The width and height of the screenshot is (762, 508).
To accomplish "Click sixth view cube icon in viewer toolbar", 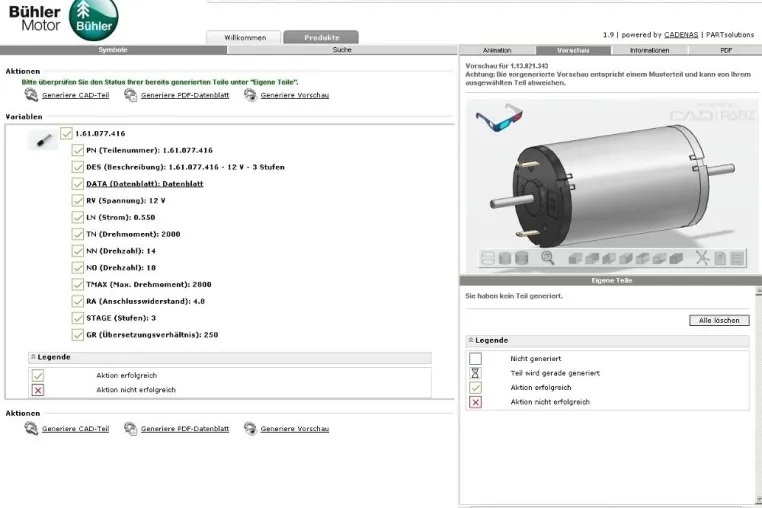I will pyautogui.click(x=659, y=258).
